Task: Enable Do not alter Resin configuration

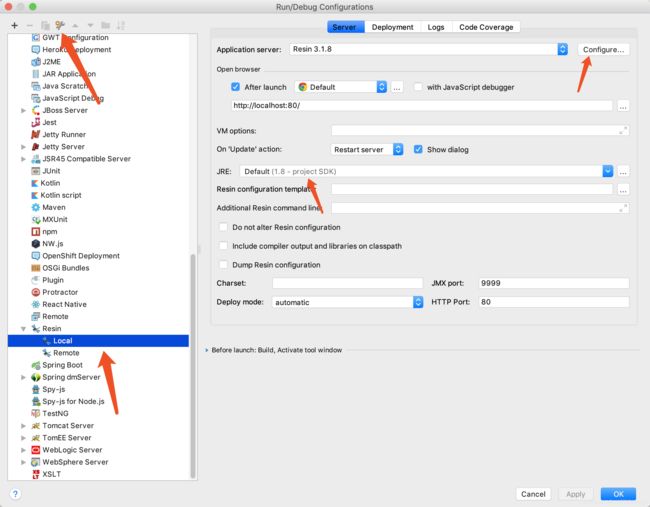Action: (223, 227)
